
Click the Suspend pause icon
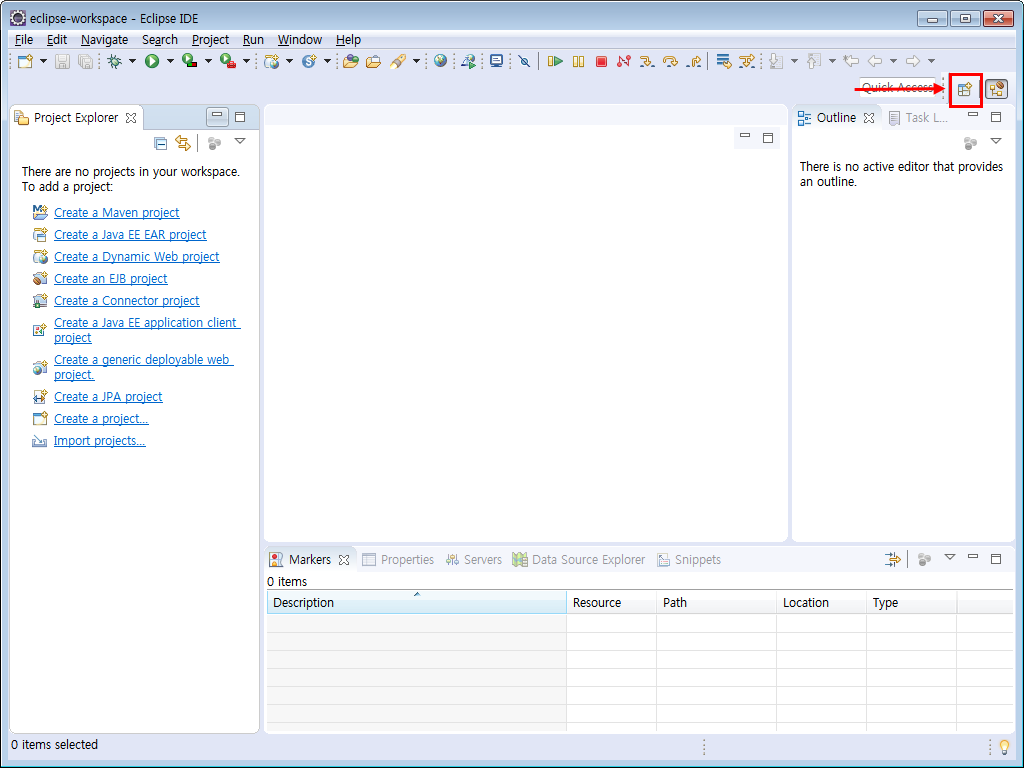point(579,61)
